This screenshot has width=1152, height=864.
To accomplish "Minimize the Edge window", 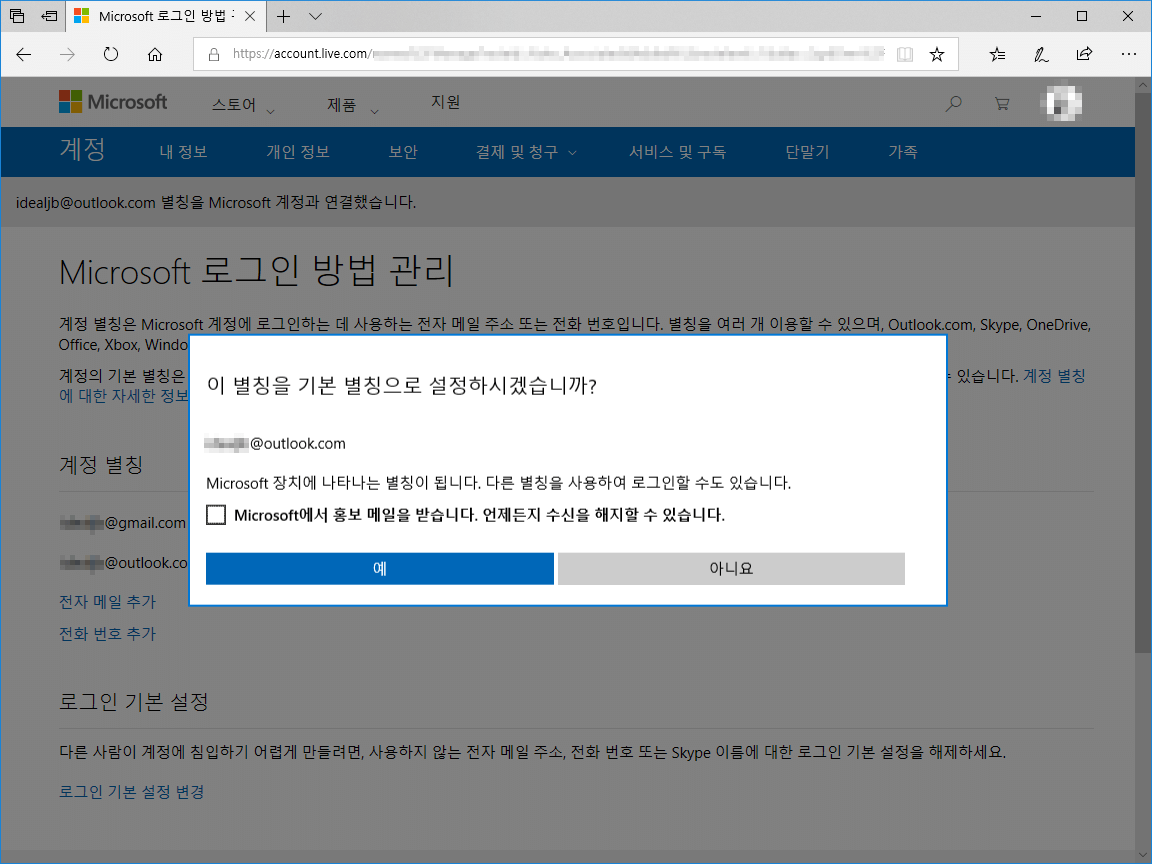I will click(1036, 16).
